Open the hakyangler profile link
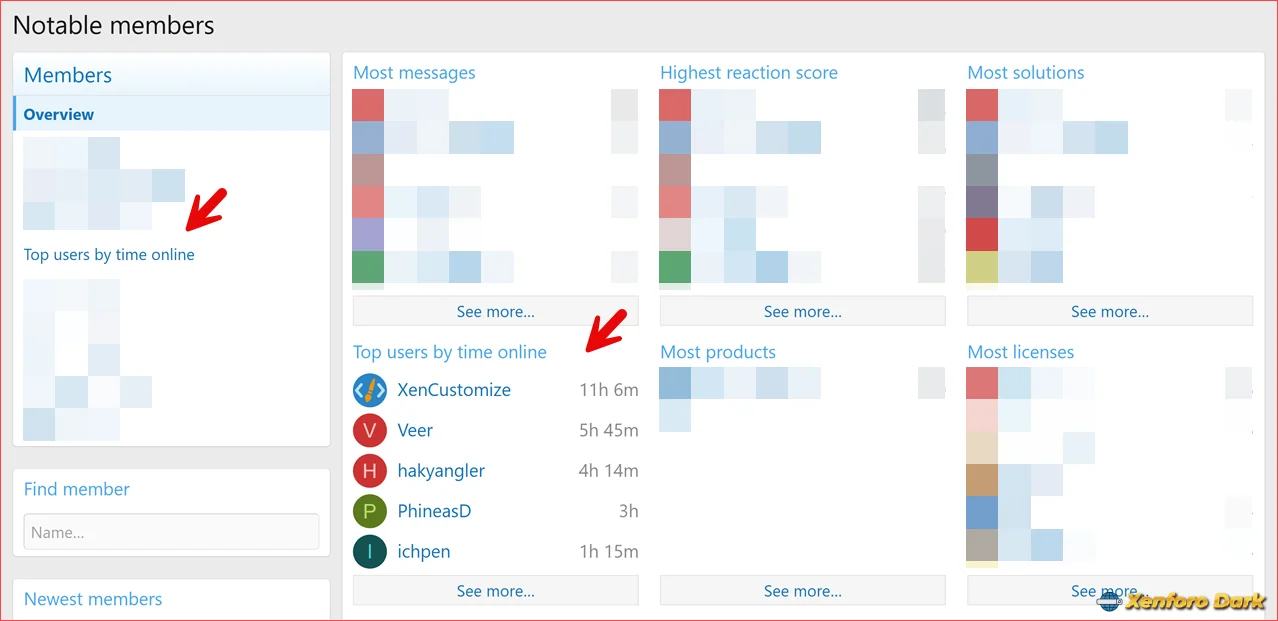 click(x=441, y=471)
